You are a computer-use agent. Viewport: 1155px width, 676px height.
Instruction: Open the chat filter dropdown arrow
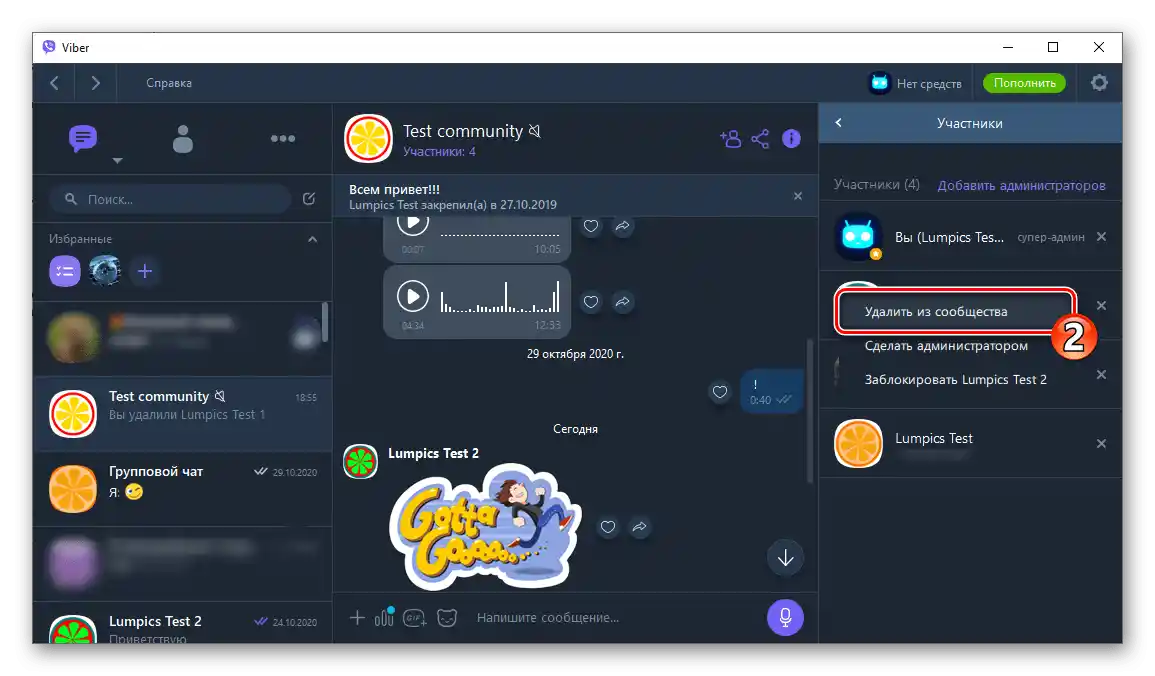(117, 161)
